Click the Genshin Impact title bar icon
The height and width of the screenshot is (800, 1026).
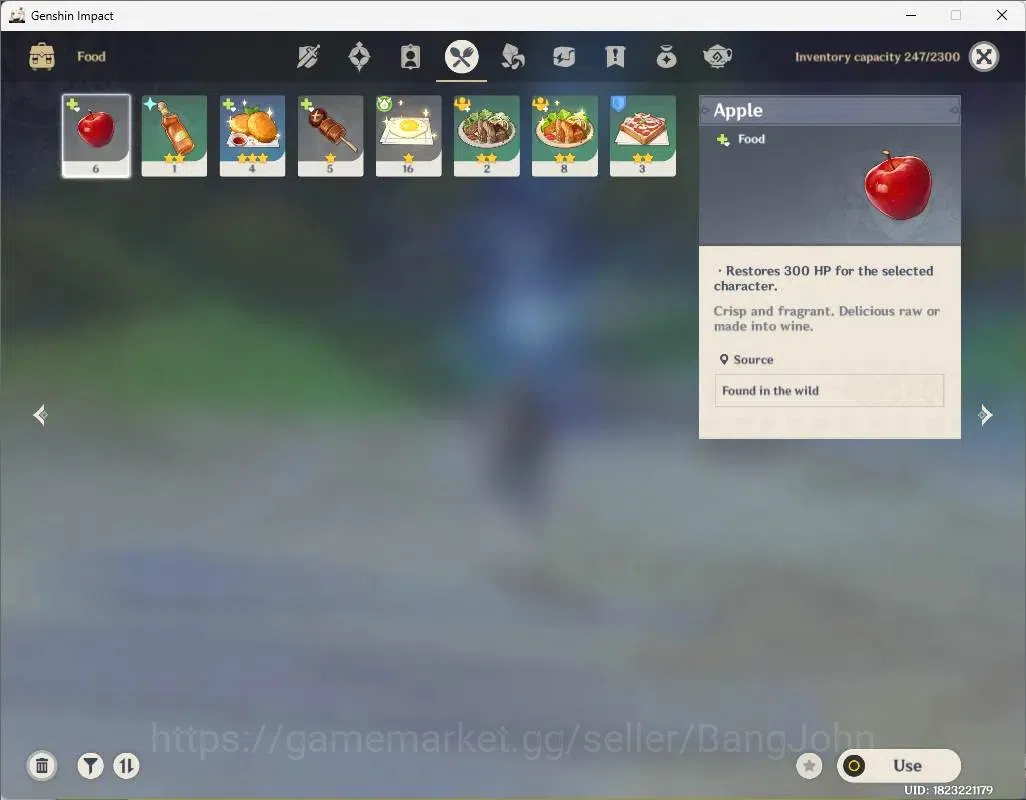click(17, 15)
